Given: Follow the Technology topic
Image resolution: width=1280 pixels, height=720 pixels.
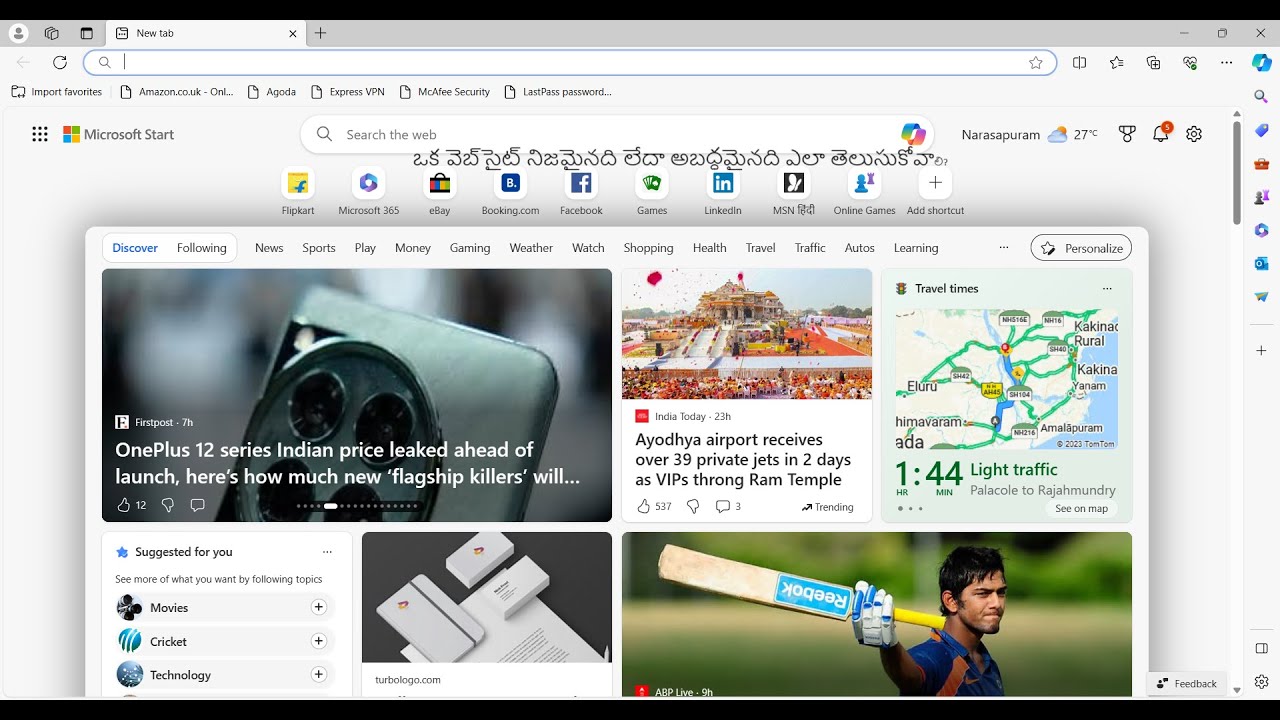Looking at the screenshot, I should [x=319, y=675].
